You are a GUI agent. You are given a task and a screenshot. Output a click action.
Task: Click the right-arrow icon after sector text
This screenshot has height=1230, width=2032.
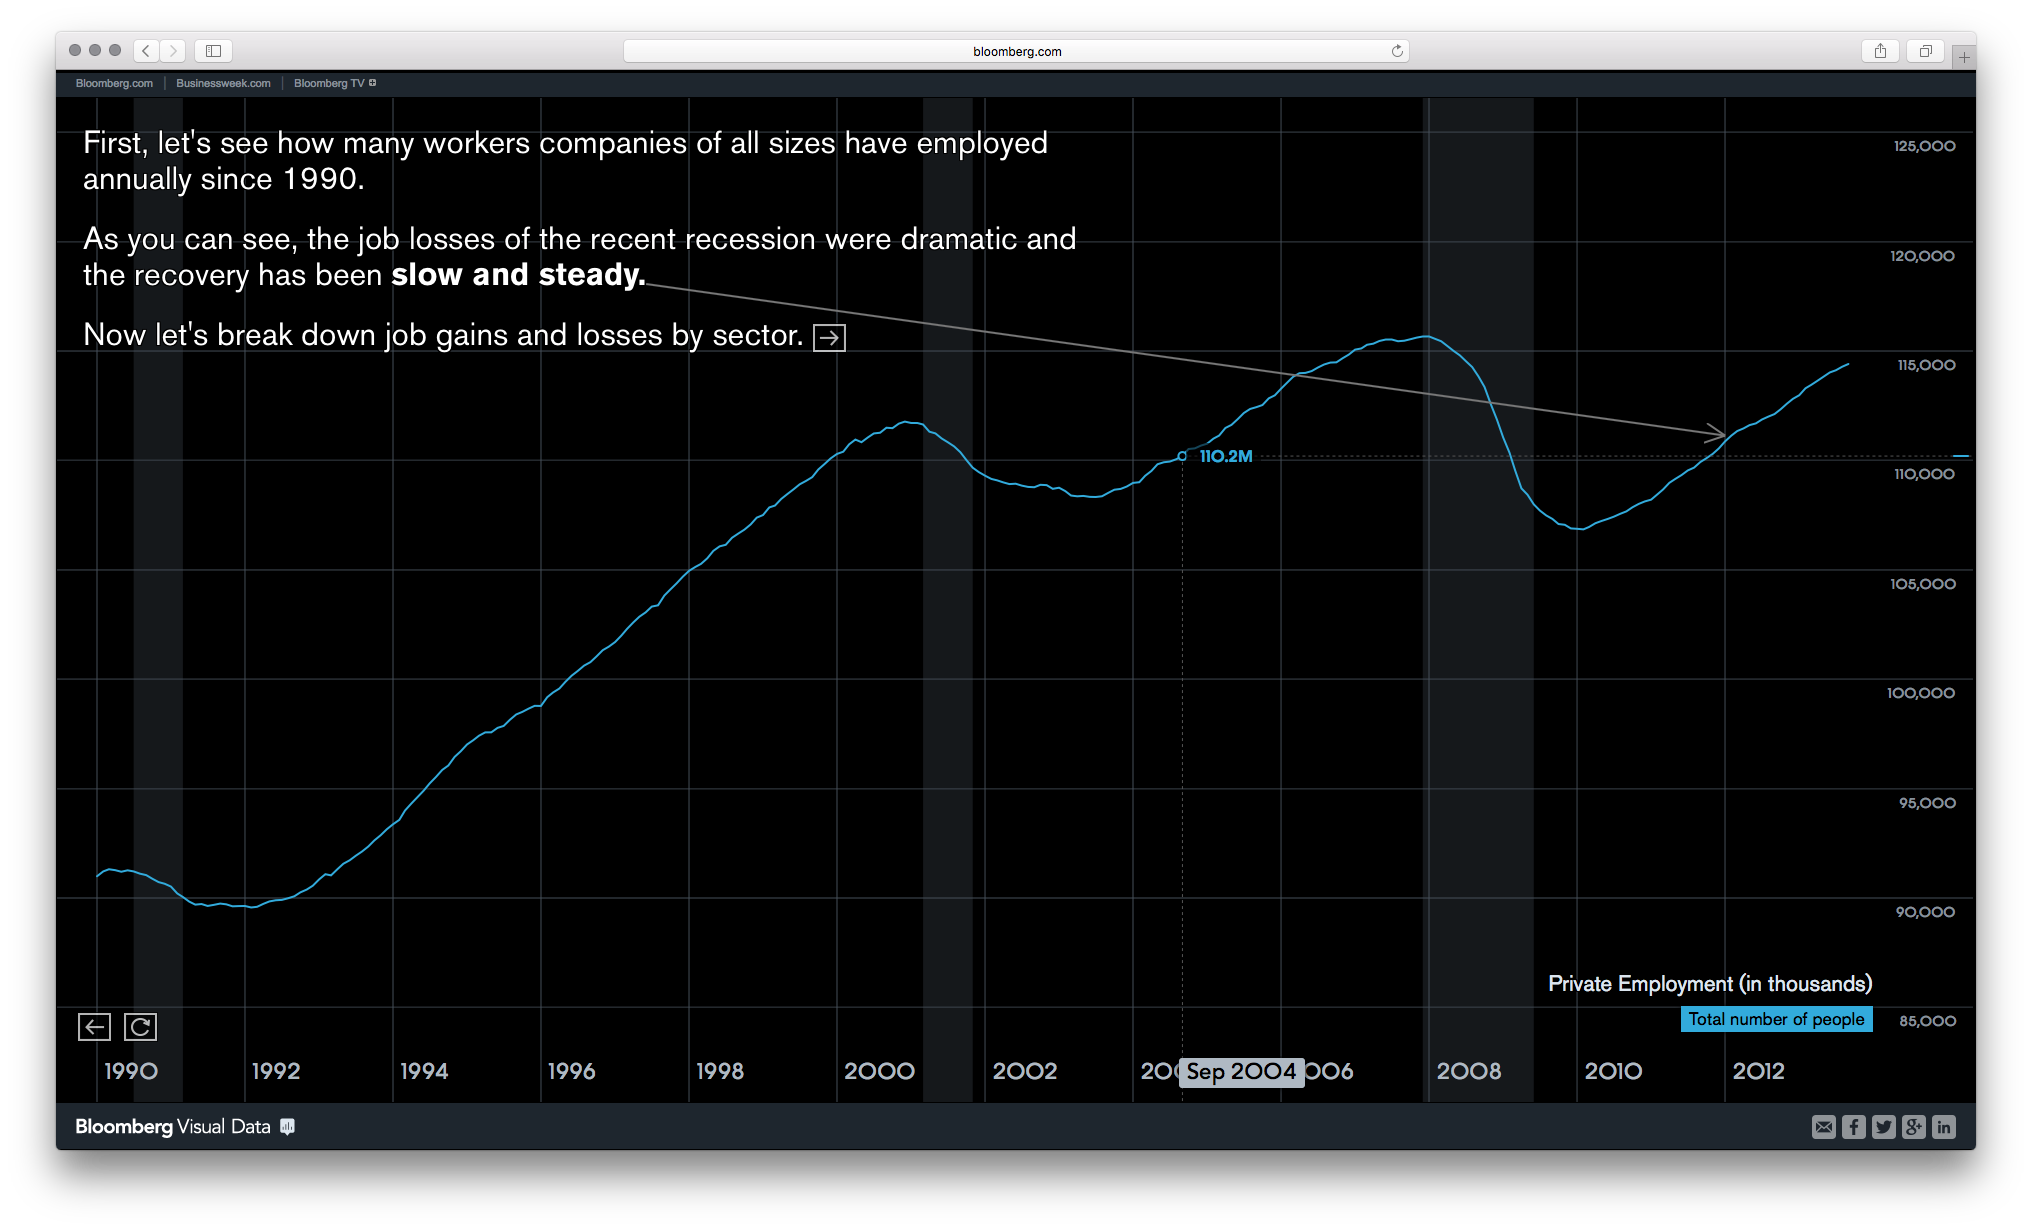831,337
